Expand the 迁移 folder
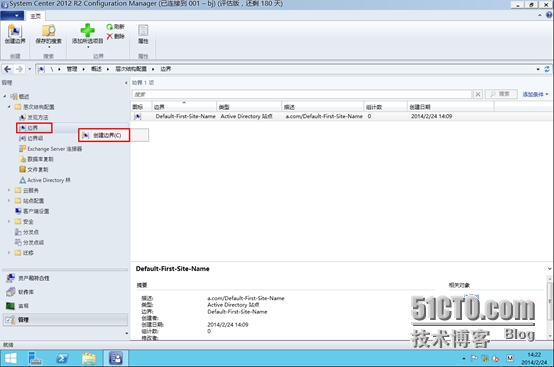Image resolution: width=554 pixels, height=367 pixels. 9,253
